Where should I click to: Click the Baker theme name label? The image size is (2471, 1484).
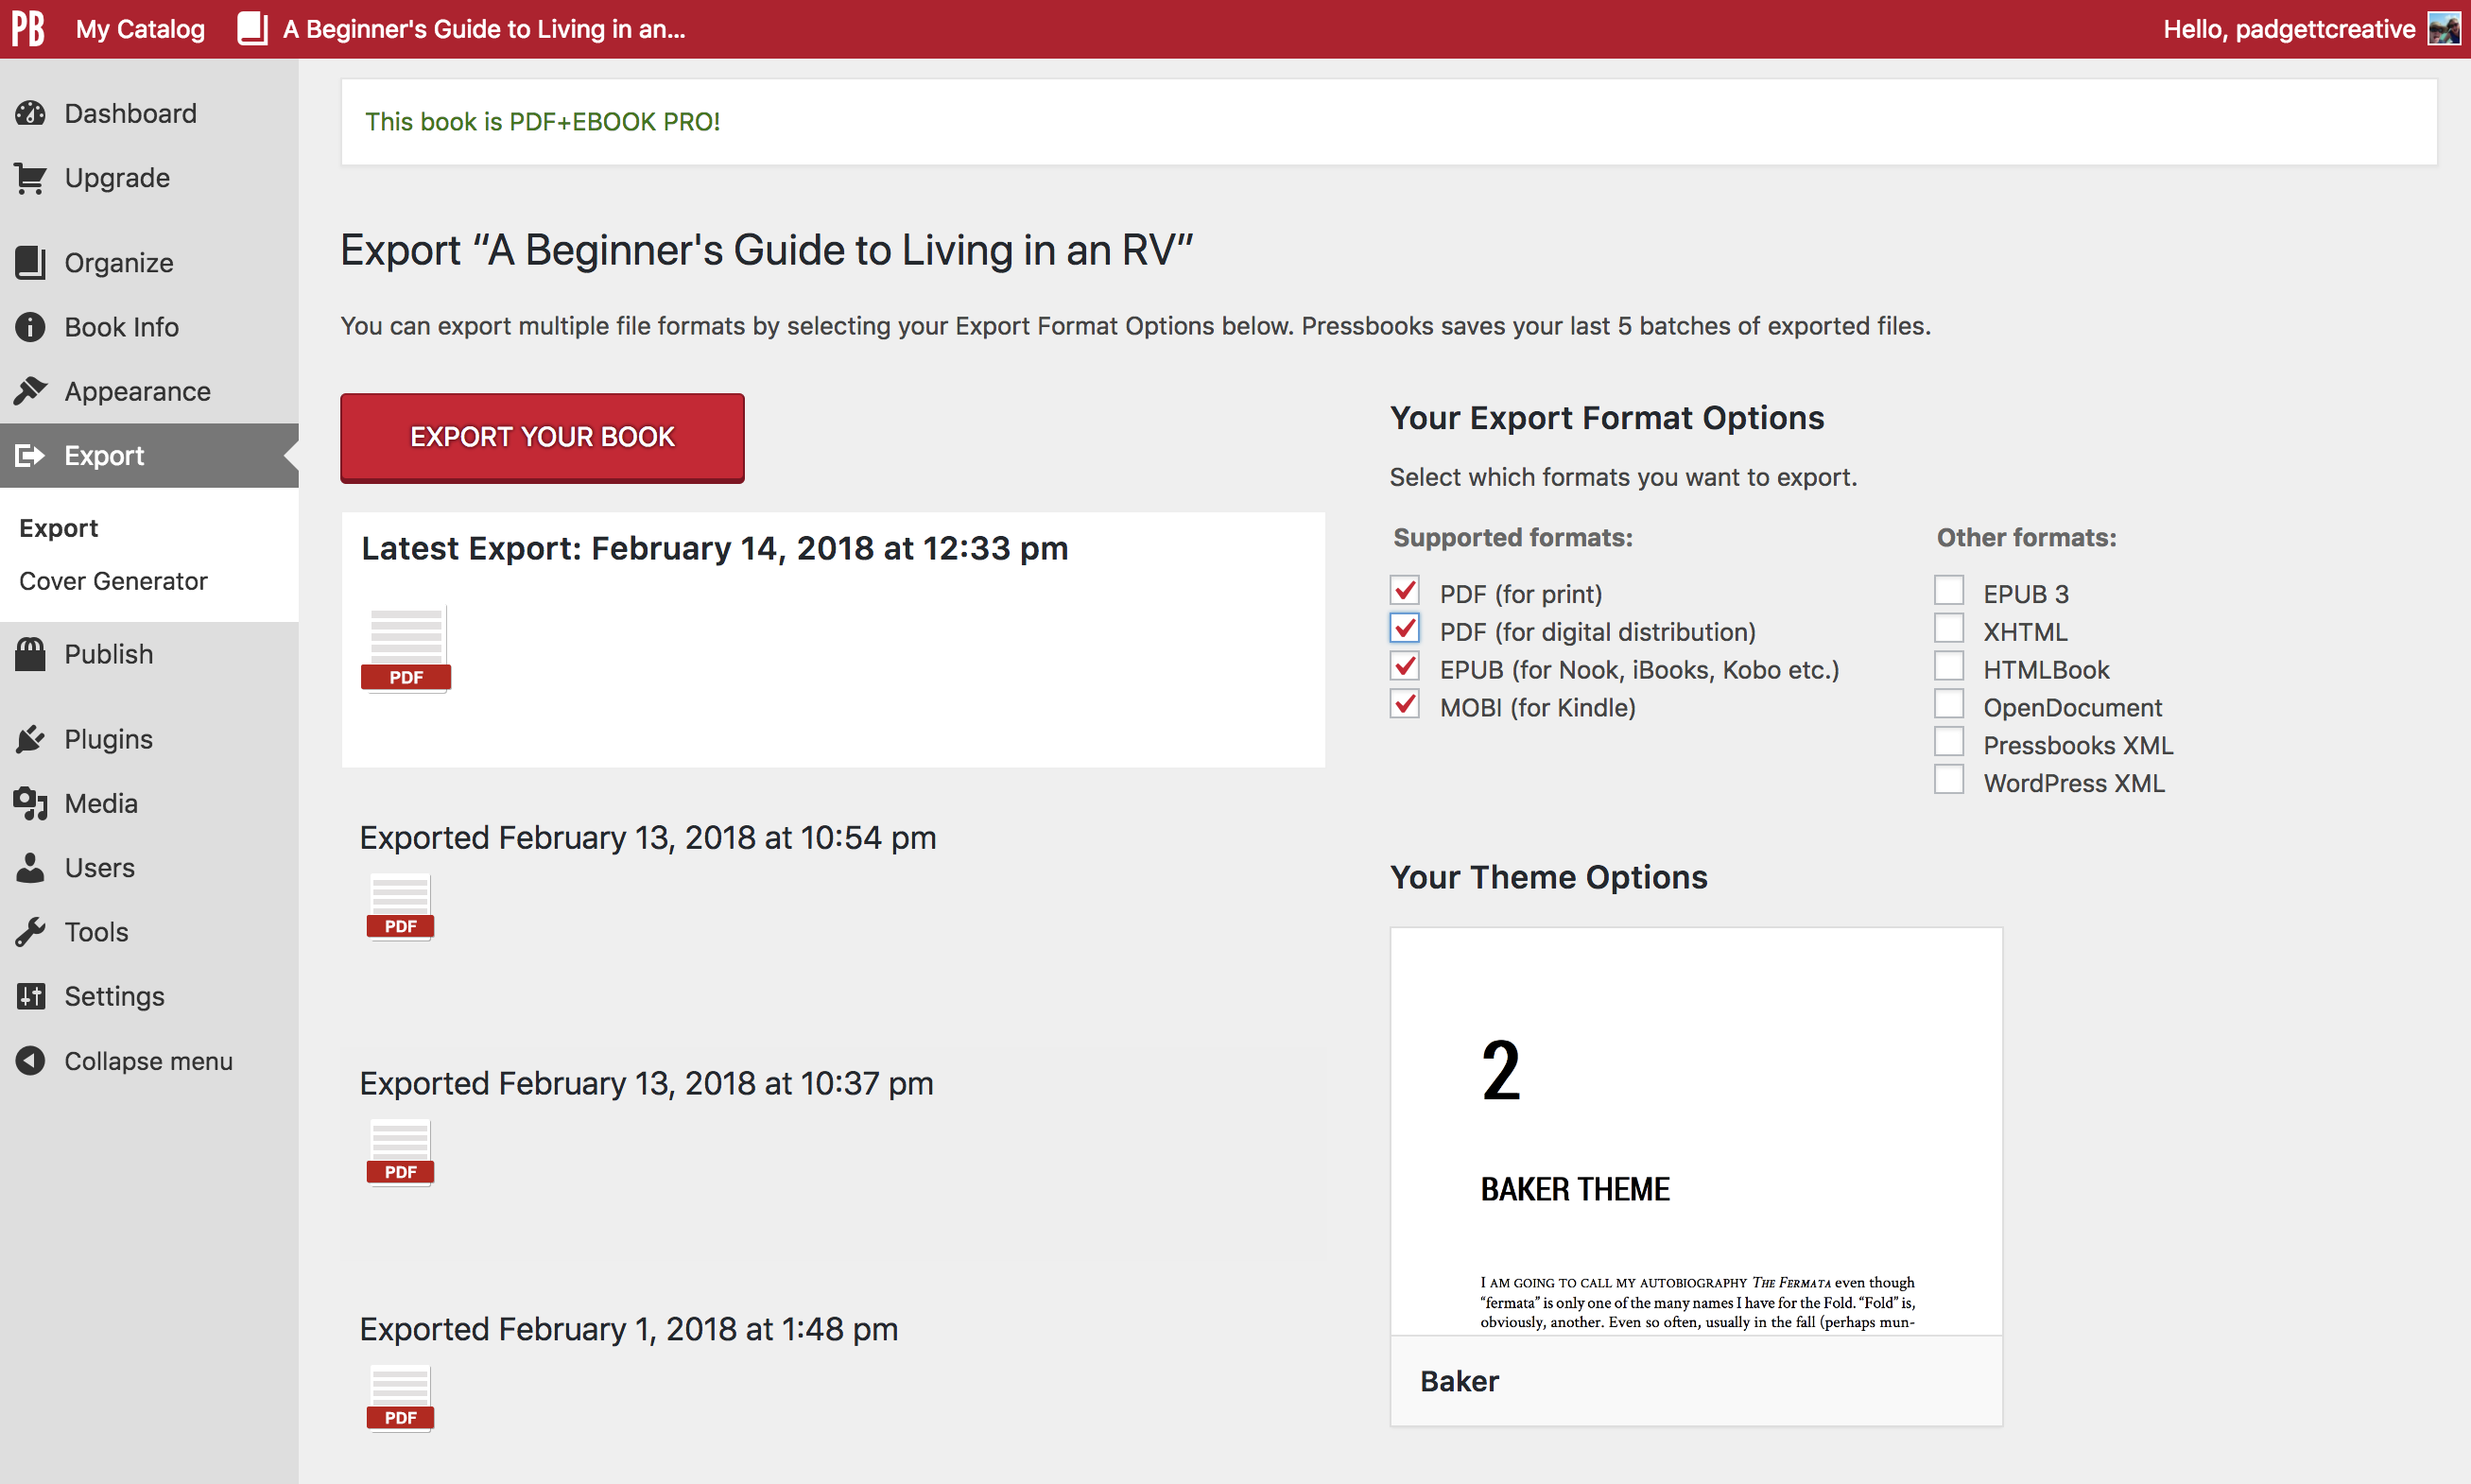point(1459,1381)
